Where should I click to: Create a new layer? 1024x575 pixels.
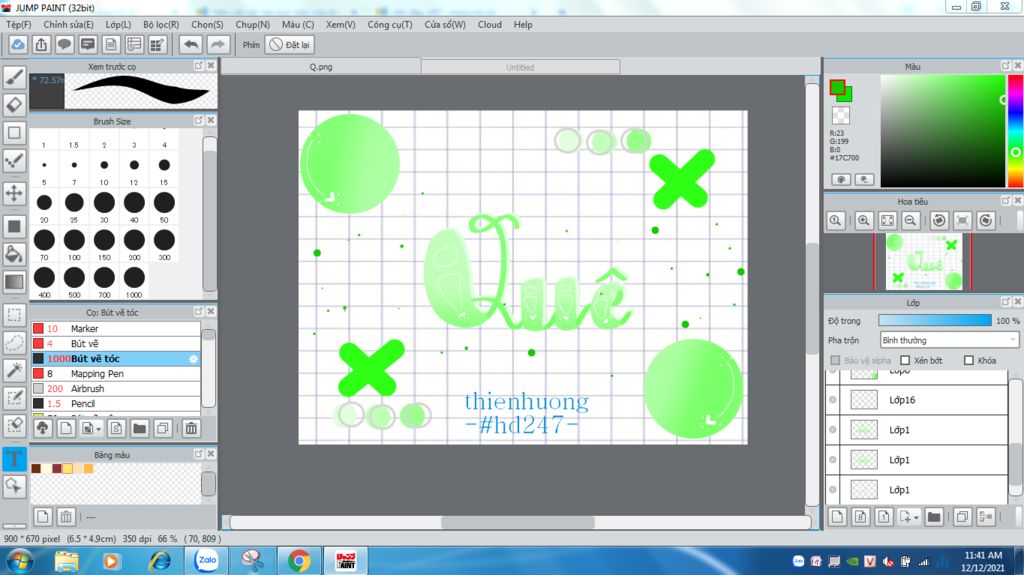click(837, 517)
